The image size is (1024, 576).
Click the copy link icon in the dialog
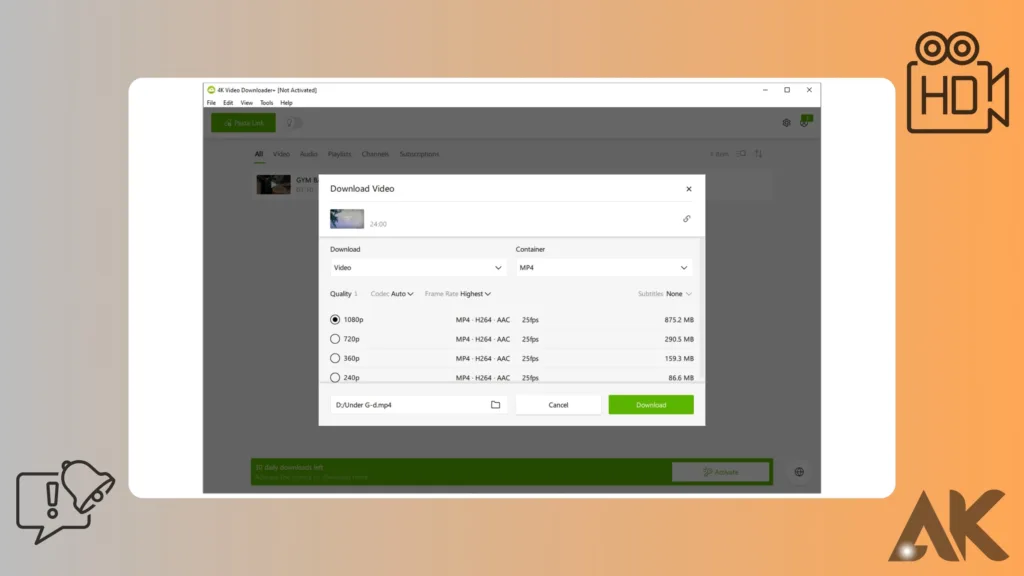pos(686,219)
